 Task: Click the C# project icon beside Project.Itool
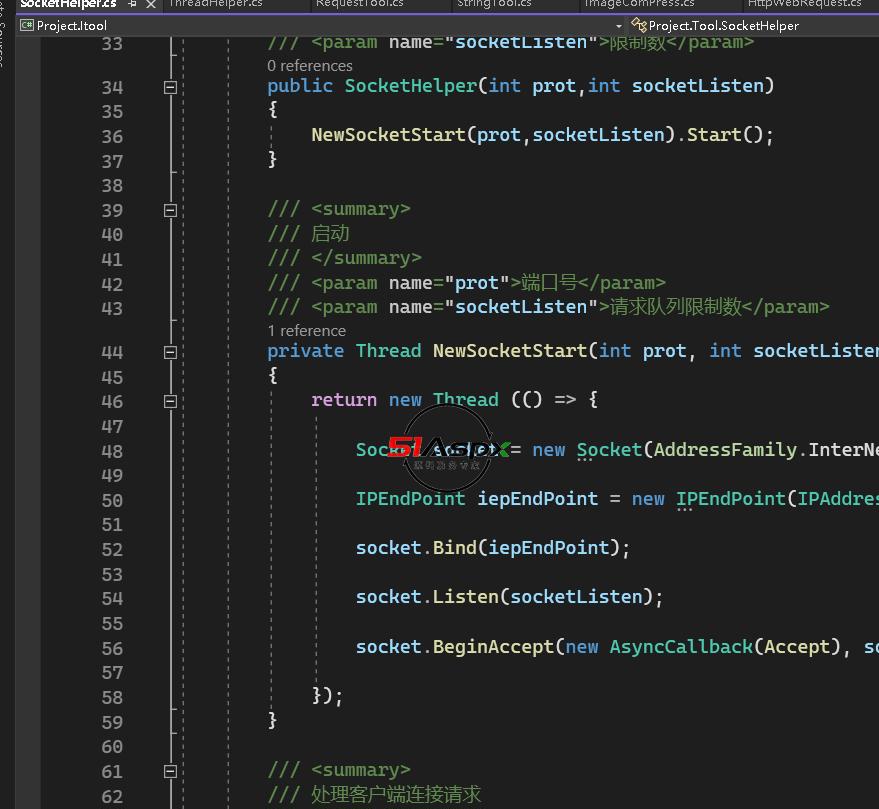(x=26, y=25)
